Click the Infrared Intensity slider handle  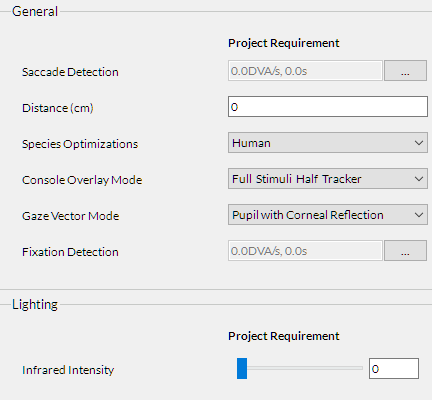point(242,368)
